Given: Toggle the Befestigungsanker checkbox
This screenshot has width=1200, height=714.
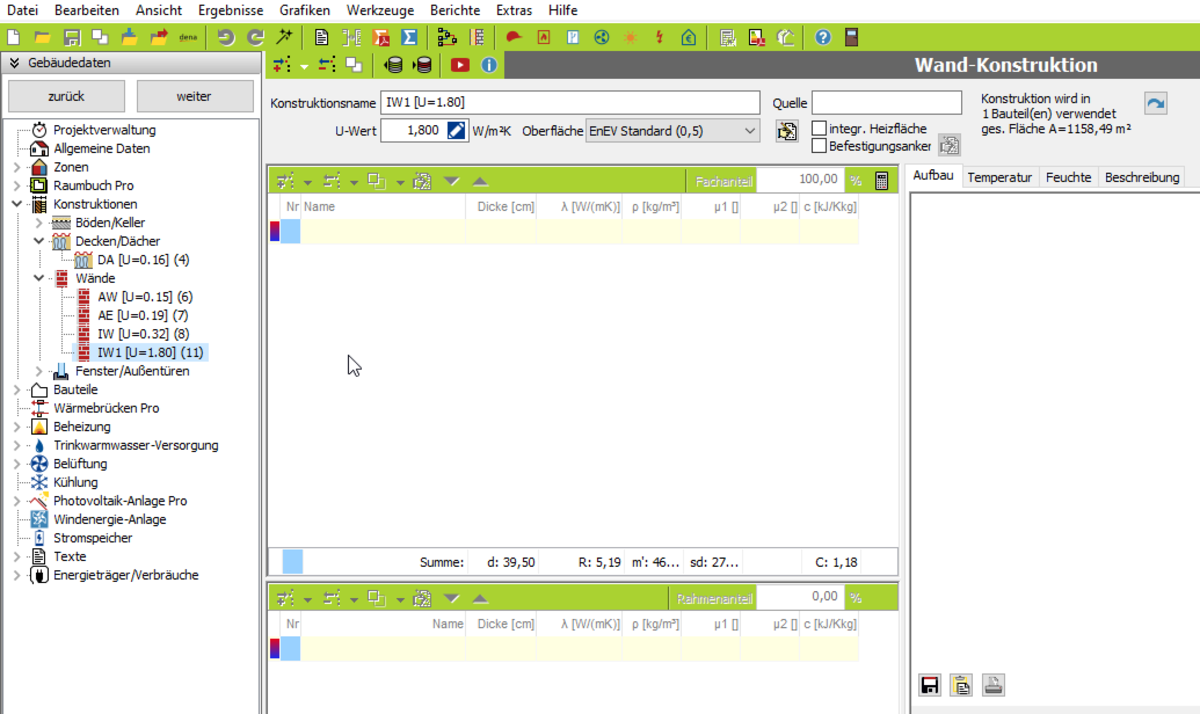Looking at the screenshot, I should 819,146.
